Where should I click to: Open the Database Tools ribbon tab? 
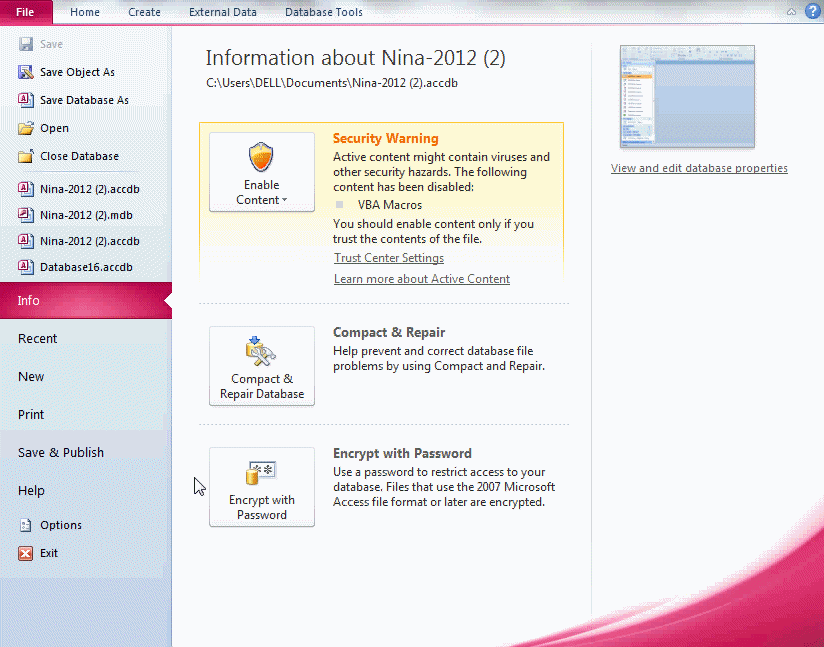(x=323, y=12)
